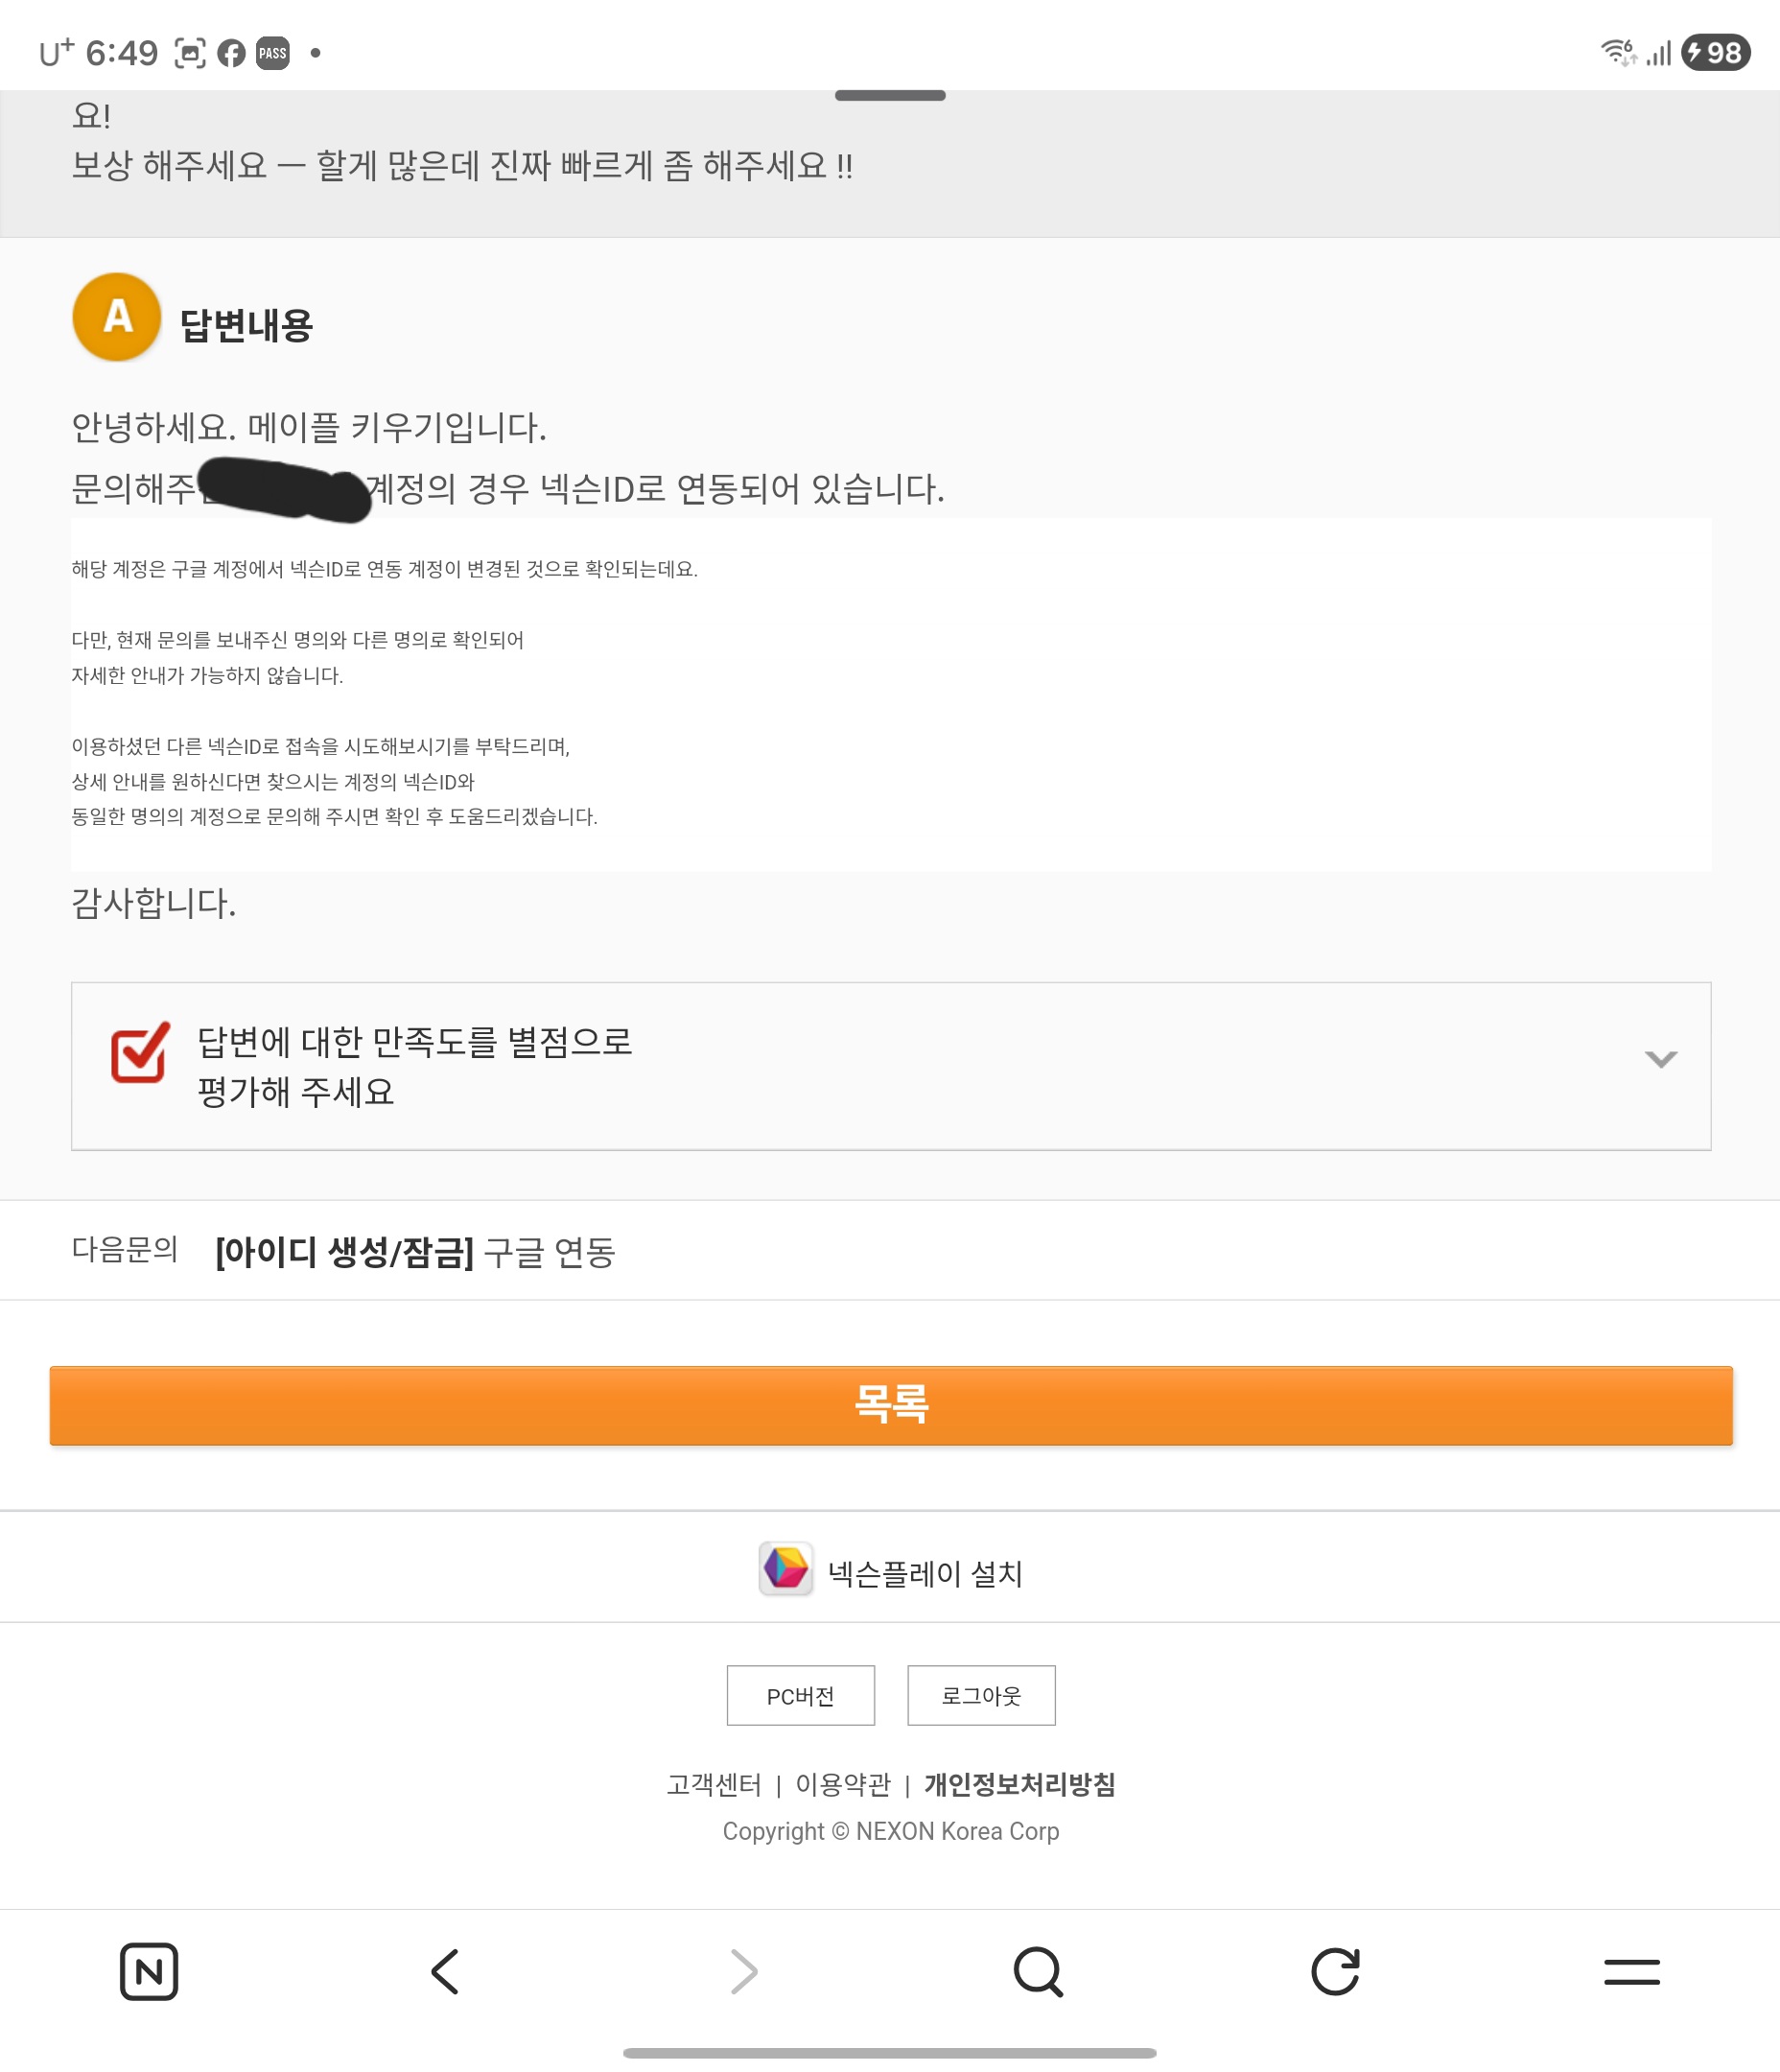Open 이용약관 footer link

coord(842,1784)
